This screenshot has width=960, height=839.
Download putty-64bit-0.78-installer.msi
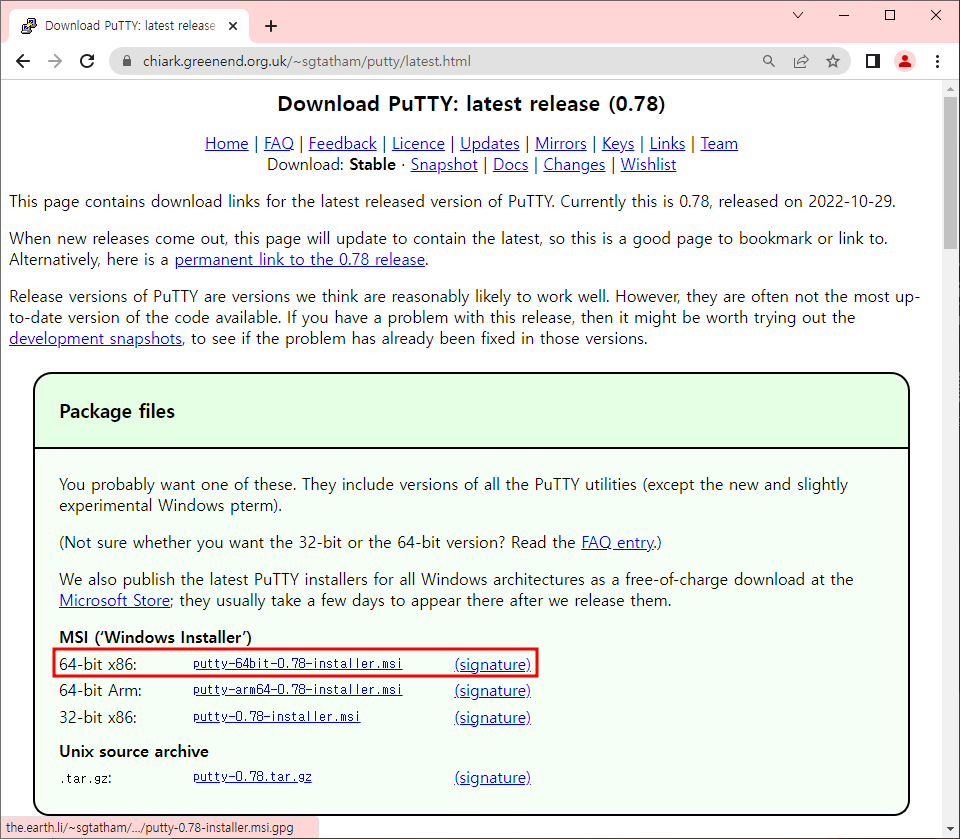(298, 663)
